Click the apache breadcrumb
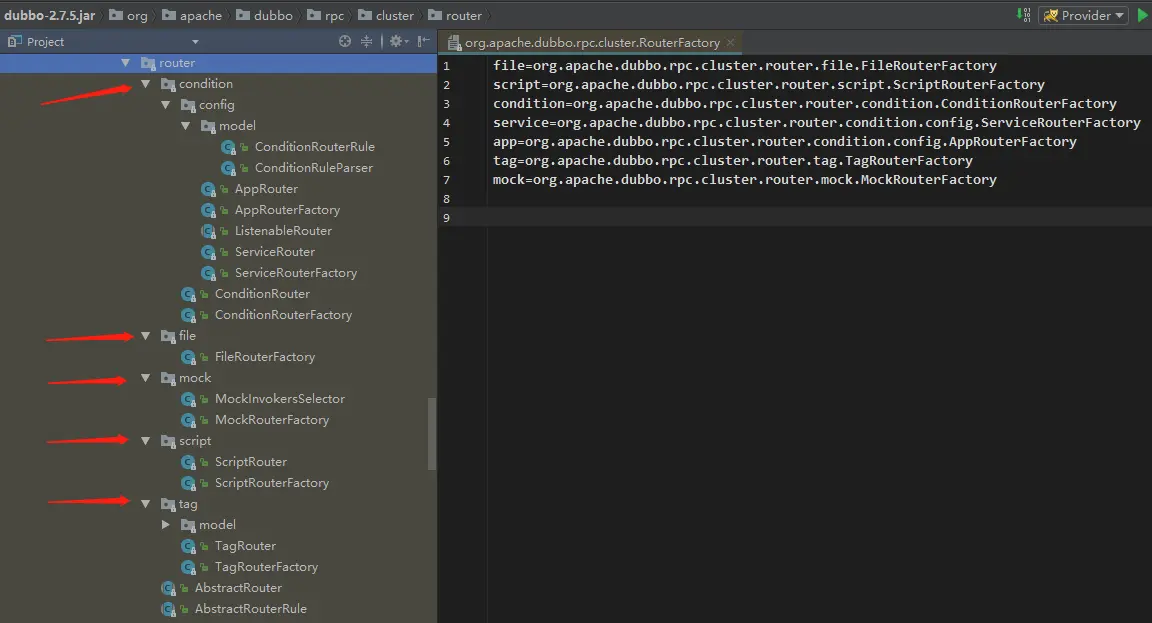The width and height of the screenshot is (1152, 623). (192, 15)
